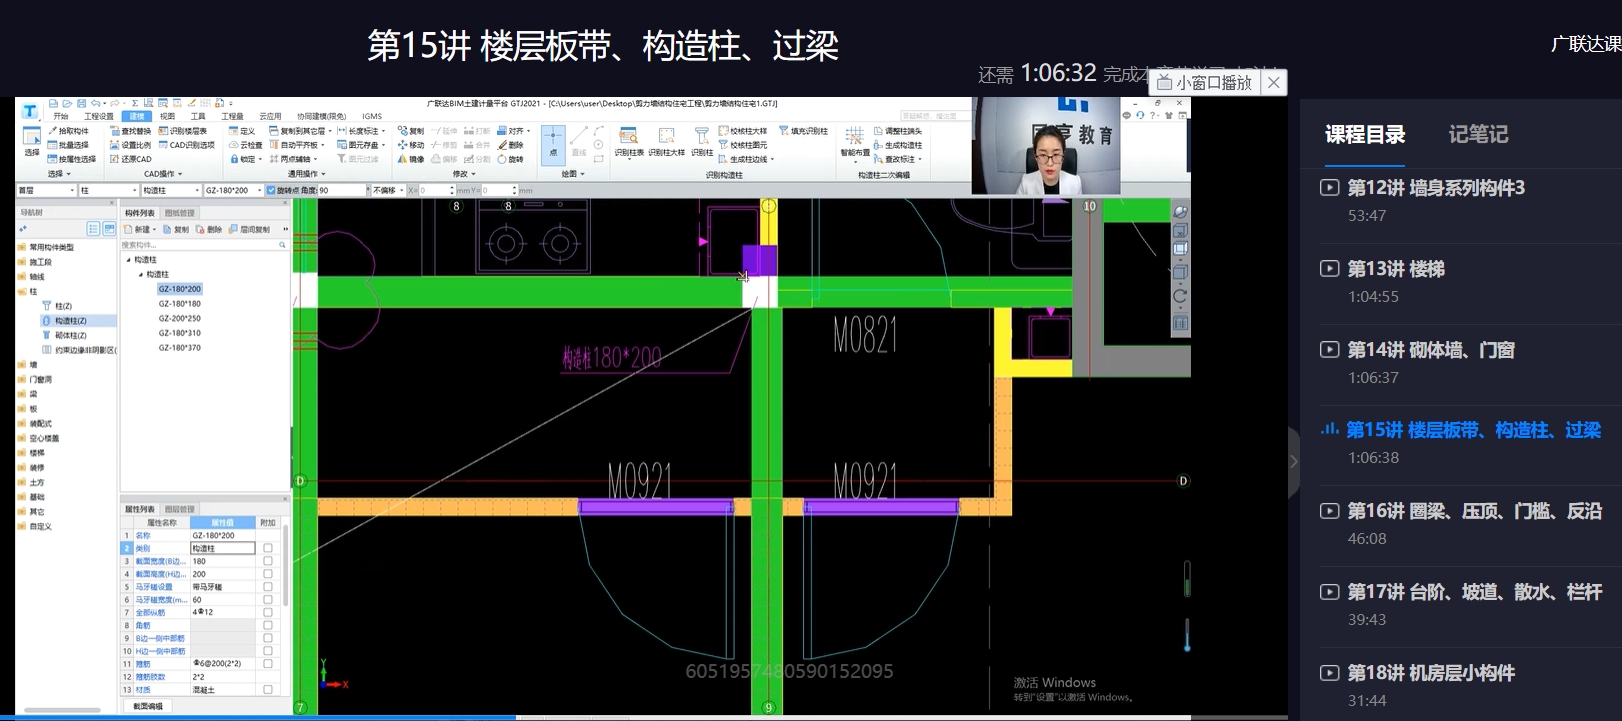The width and height of the screenshot is (1622, 721).
Task: Tick the 附加 checkbox for 截面宽度 row
Action: (268, 561)
